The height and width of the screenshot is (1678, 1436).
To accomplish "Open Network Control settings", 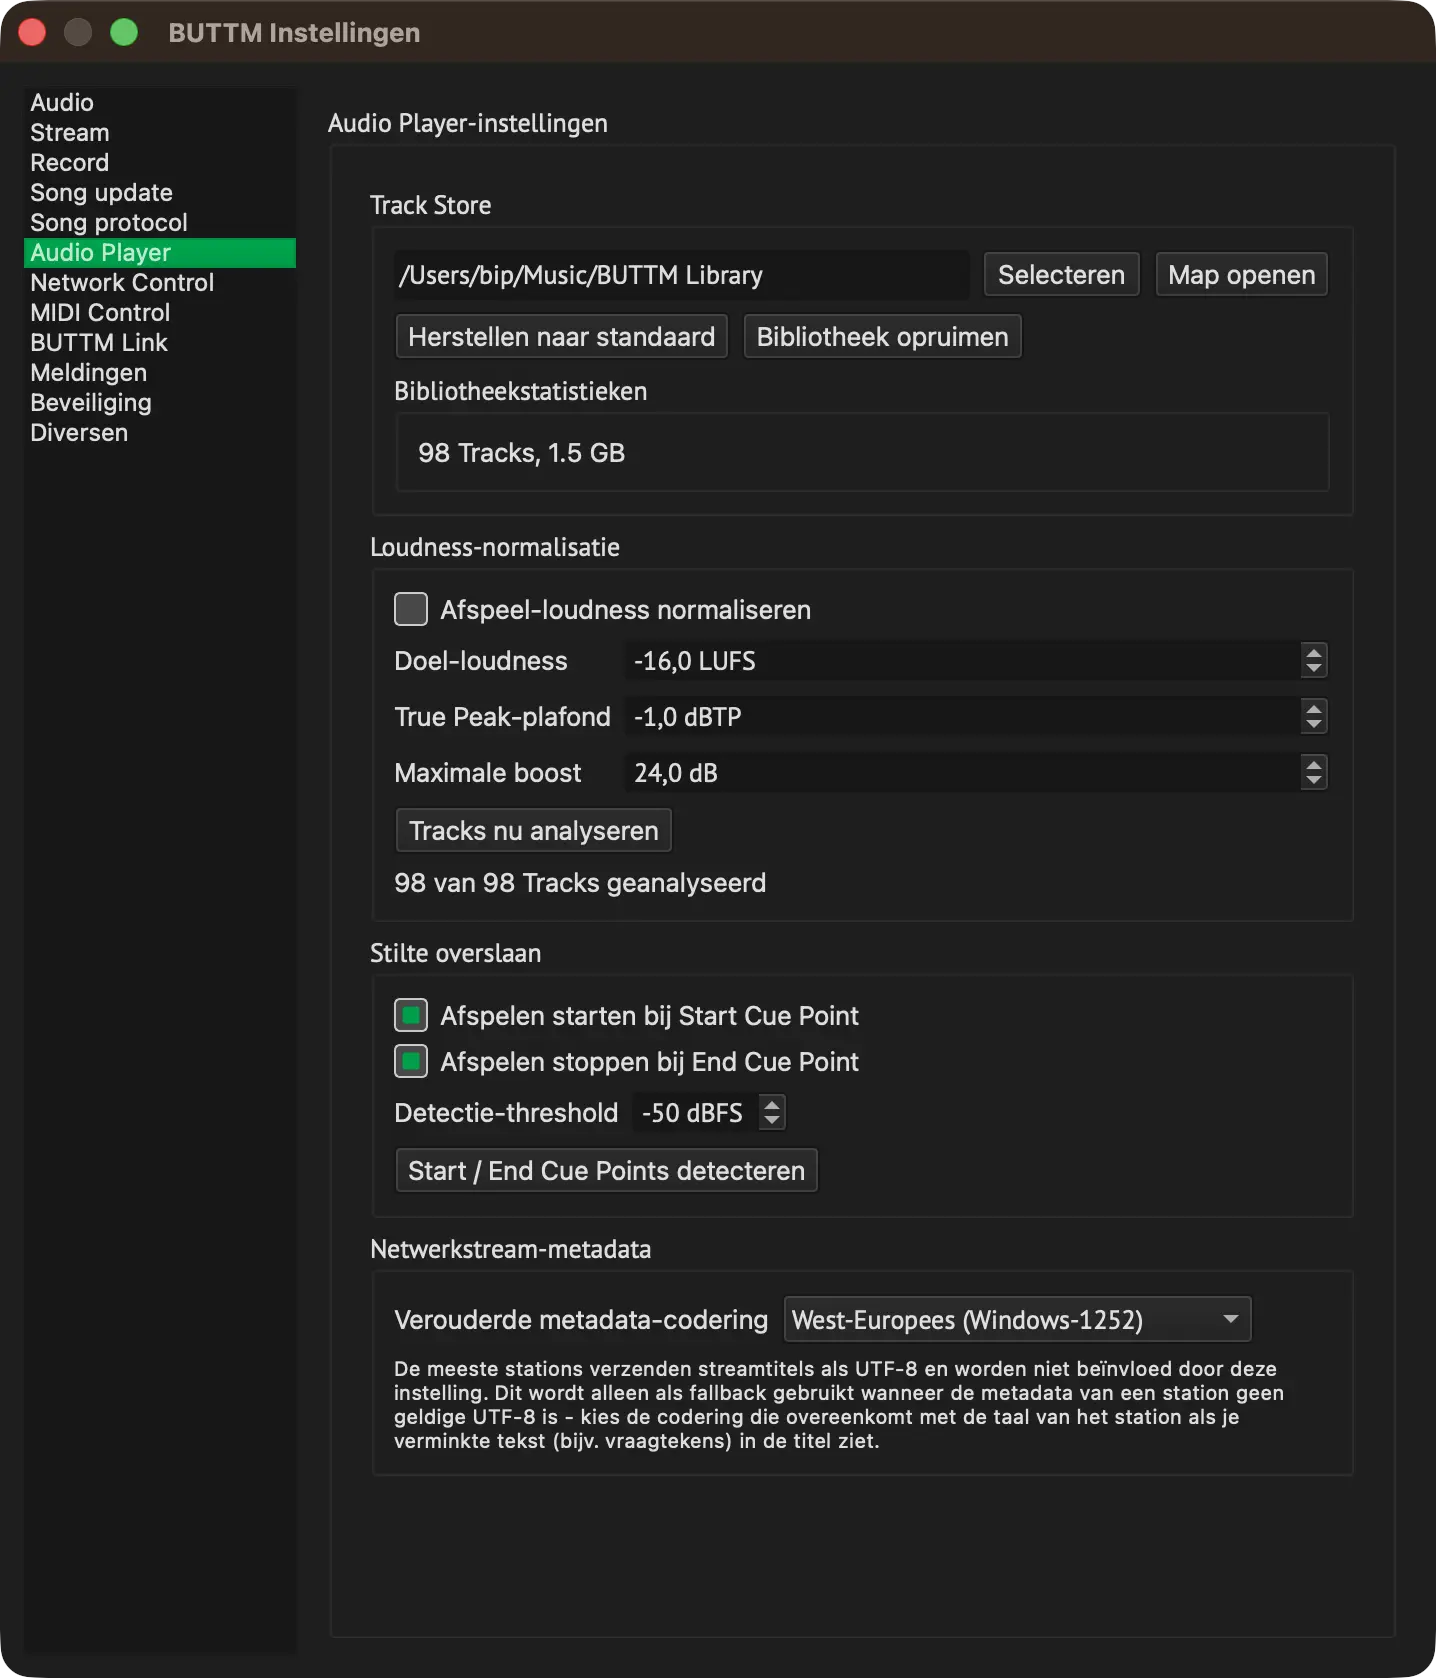I will [x=160, y=283].
